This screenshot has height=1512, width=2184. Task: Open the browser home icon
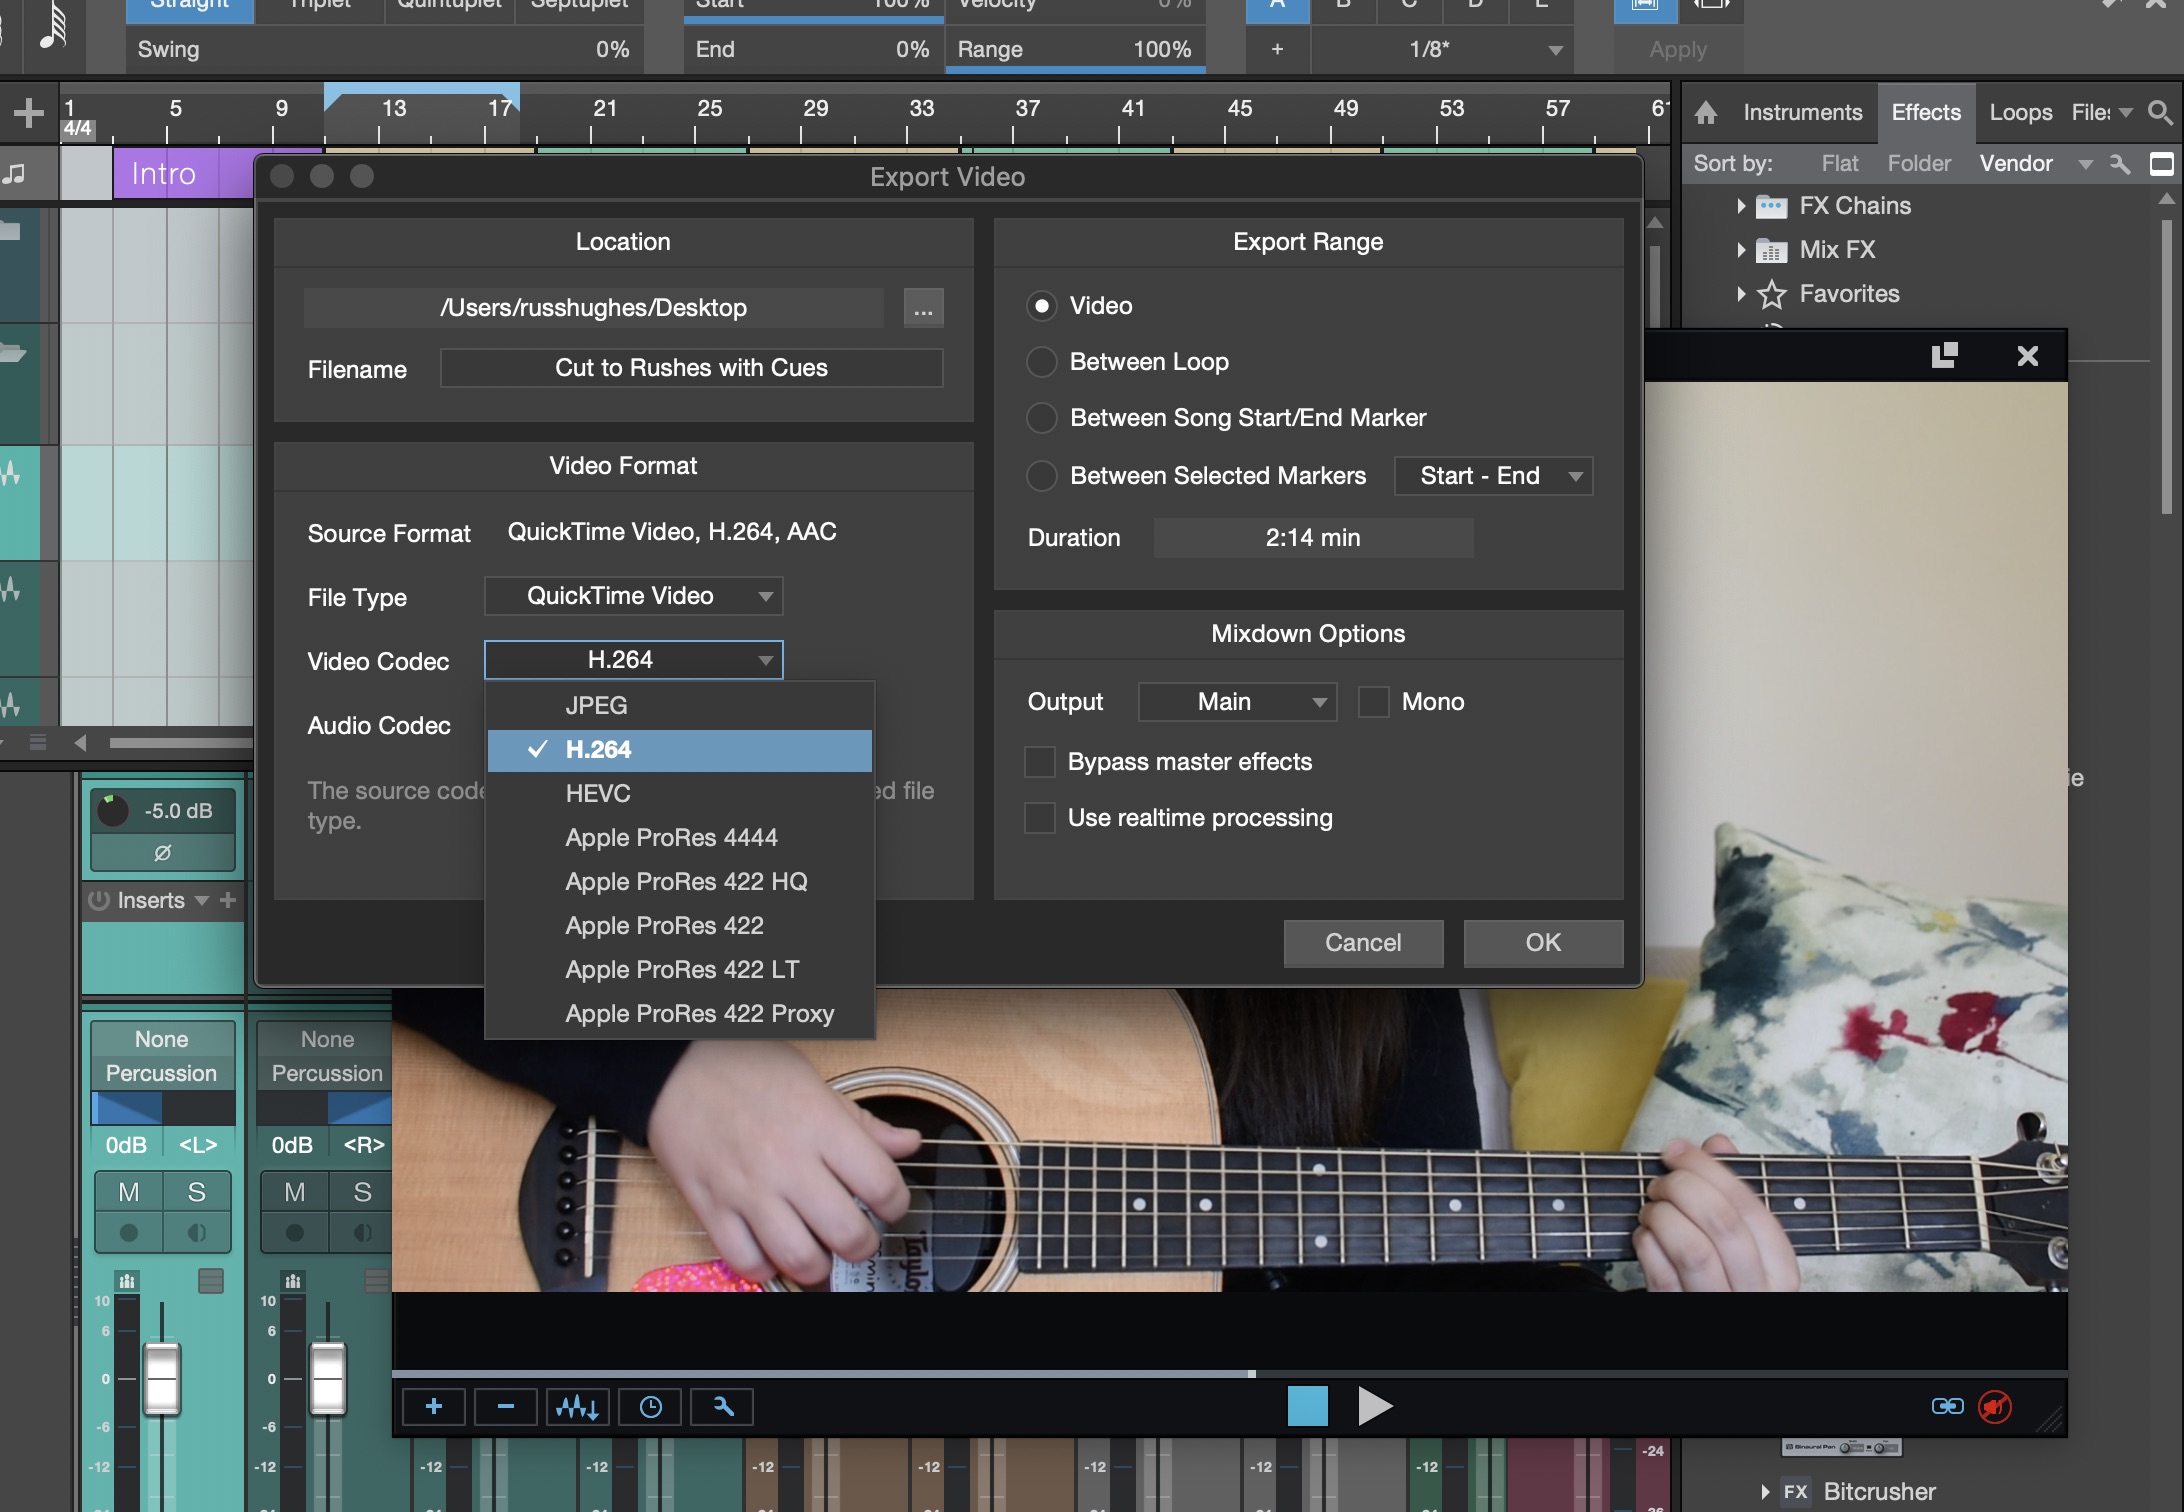pyautogui.click(x=1706, y=113)
